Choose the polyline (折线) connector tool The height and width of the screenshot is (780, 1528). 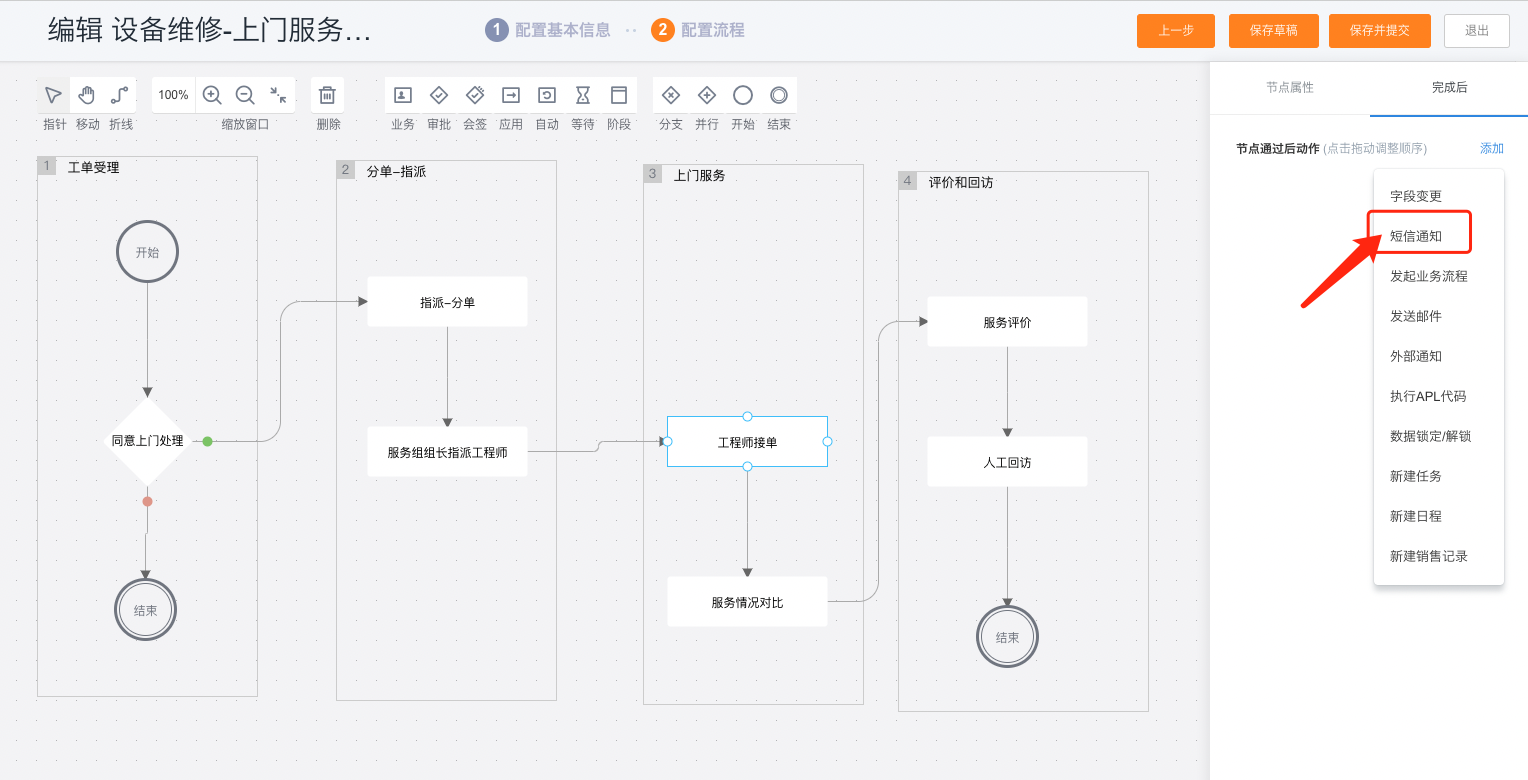coord(120,95)
